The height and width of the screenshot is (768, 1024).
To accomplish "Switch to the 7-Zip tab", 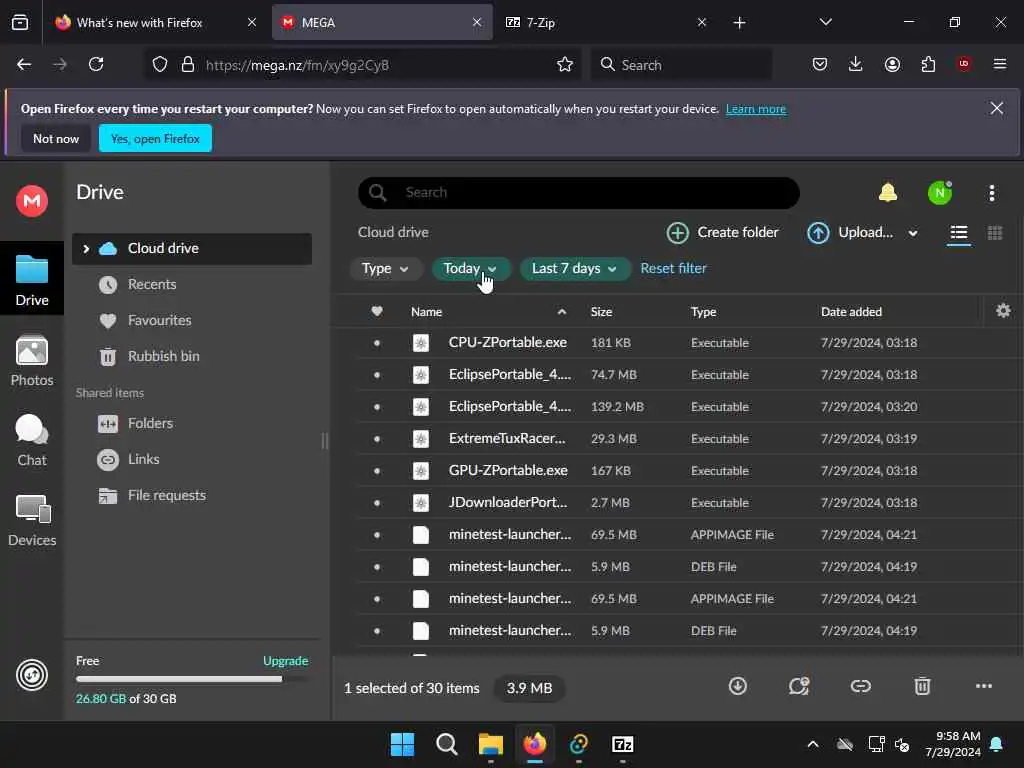I will coord(605,22).
